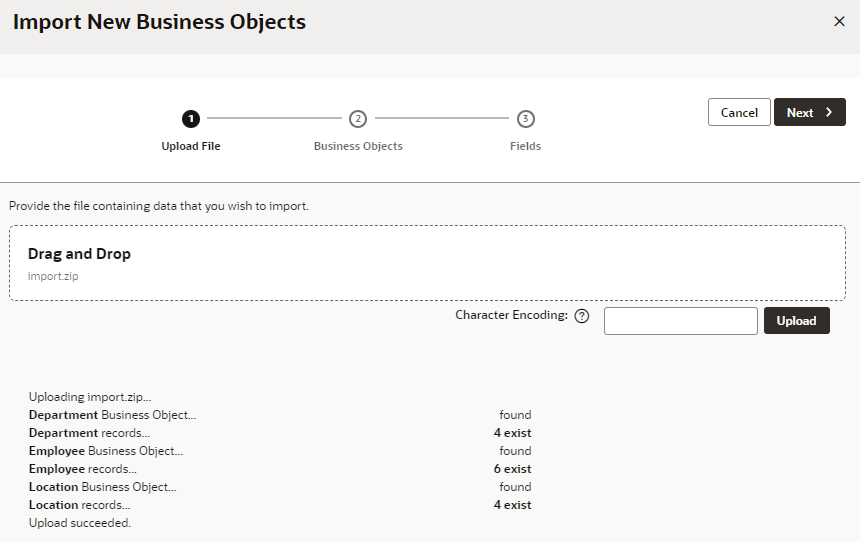Click the Character Encoding label text
Image resolution: width=860 pixels, height=542 pixels.
511,315
